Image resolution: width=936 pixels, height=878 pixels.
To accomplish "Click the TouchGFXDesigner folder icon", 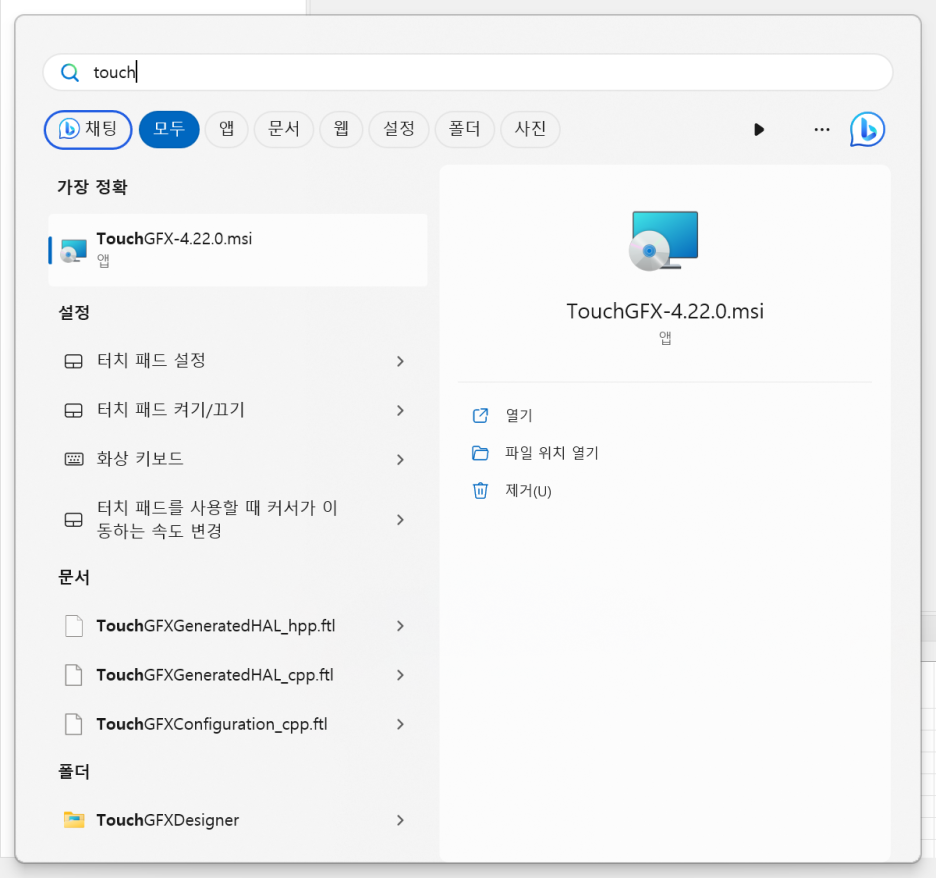I will 74,820.
